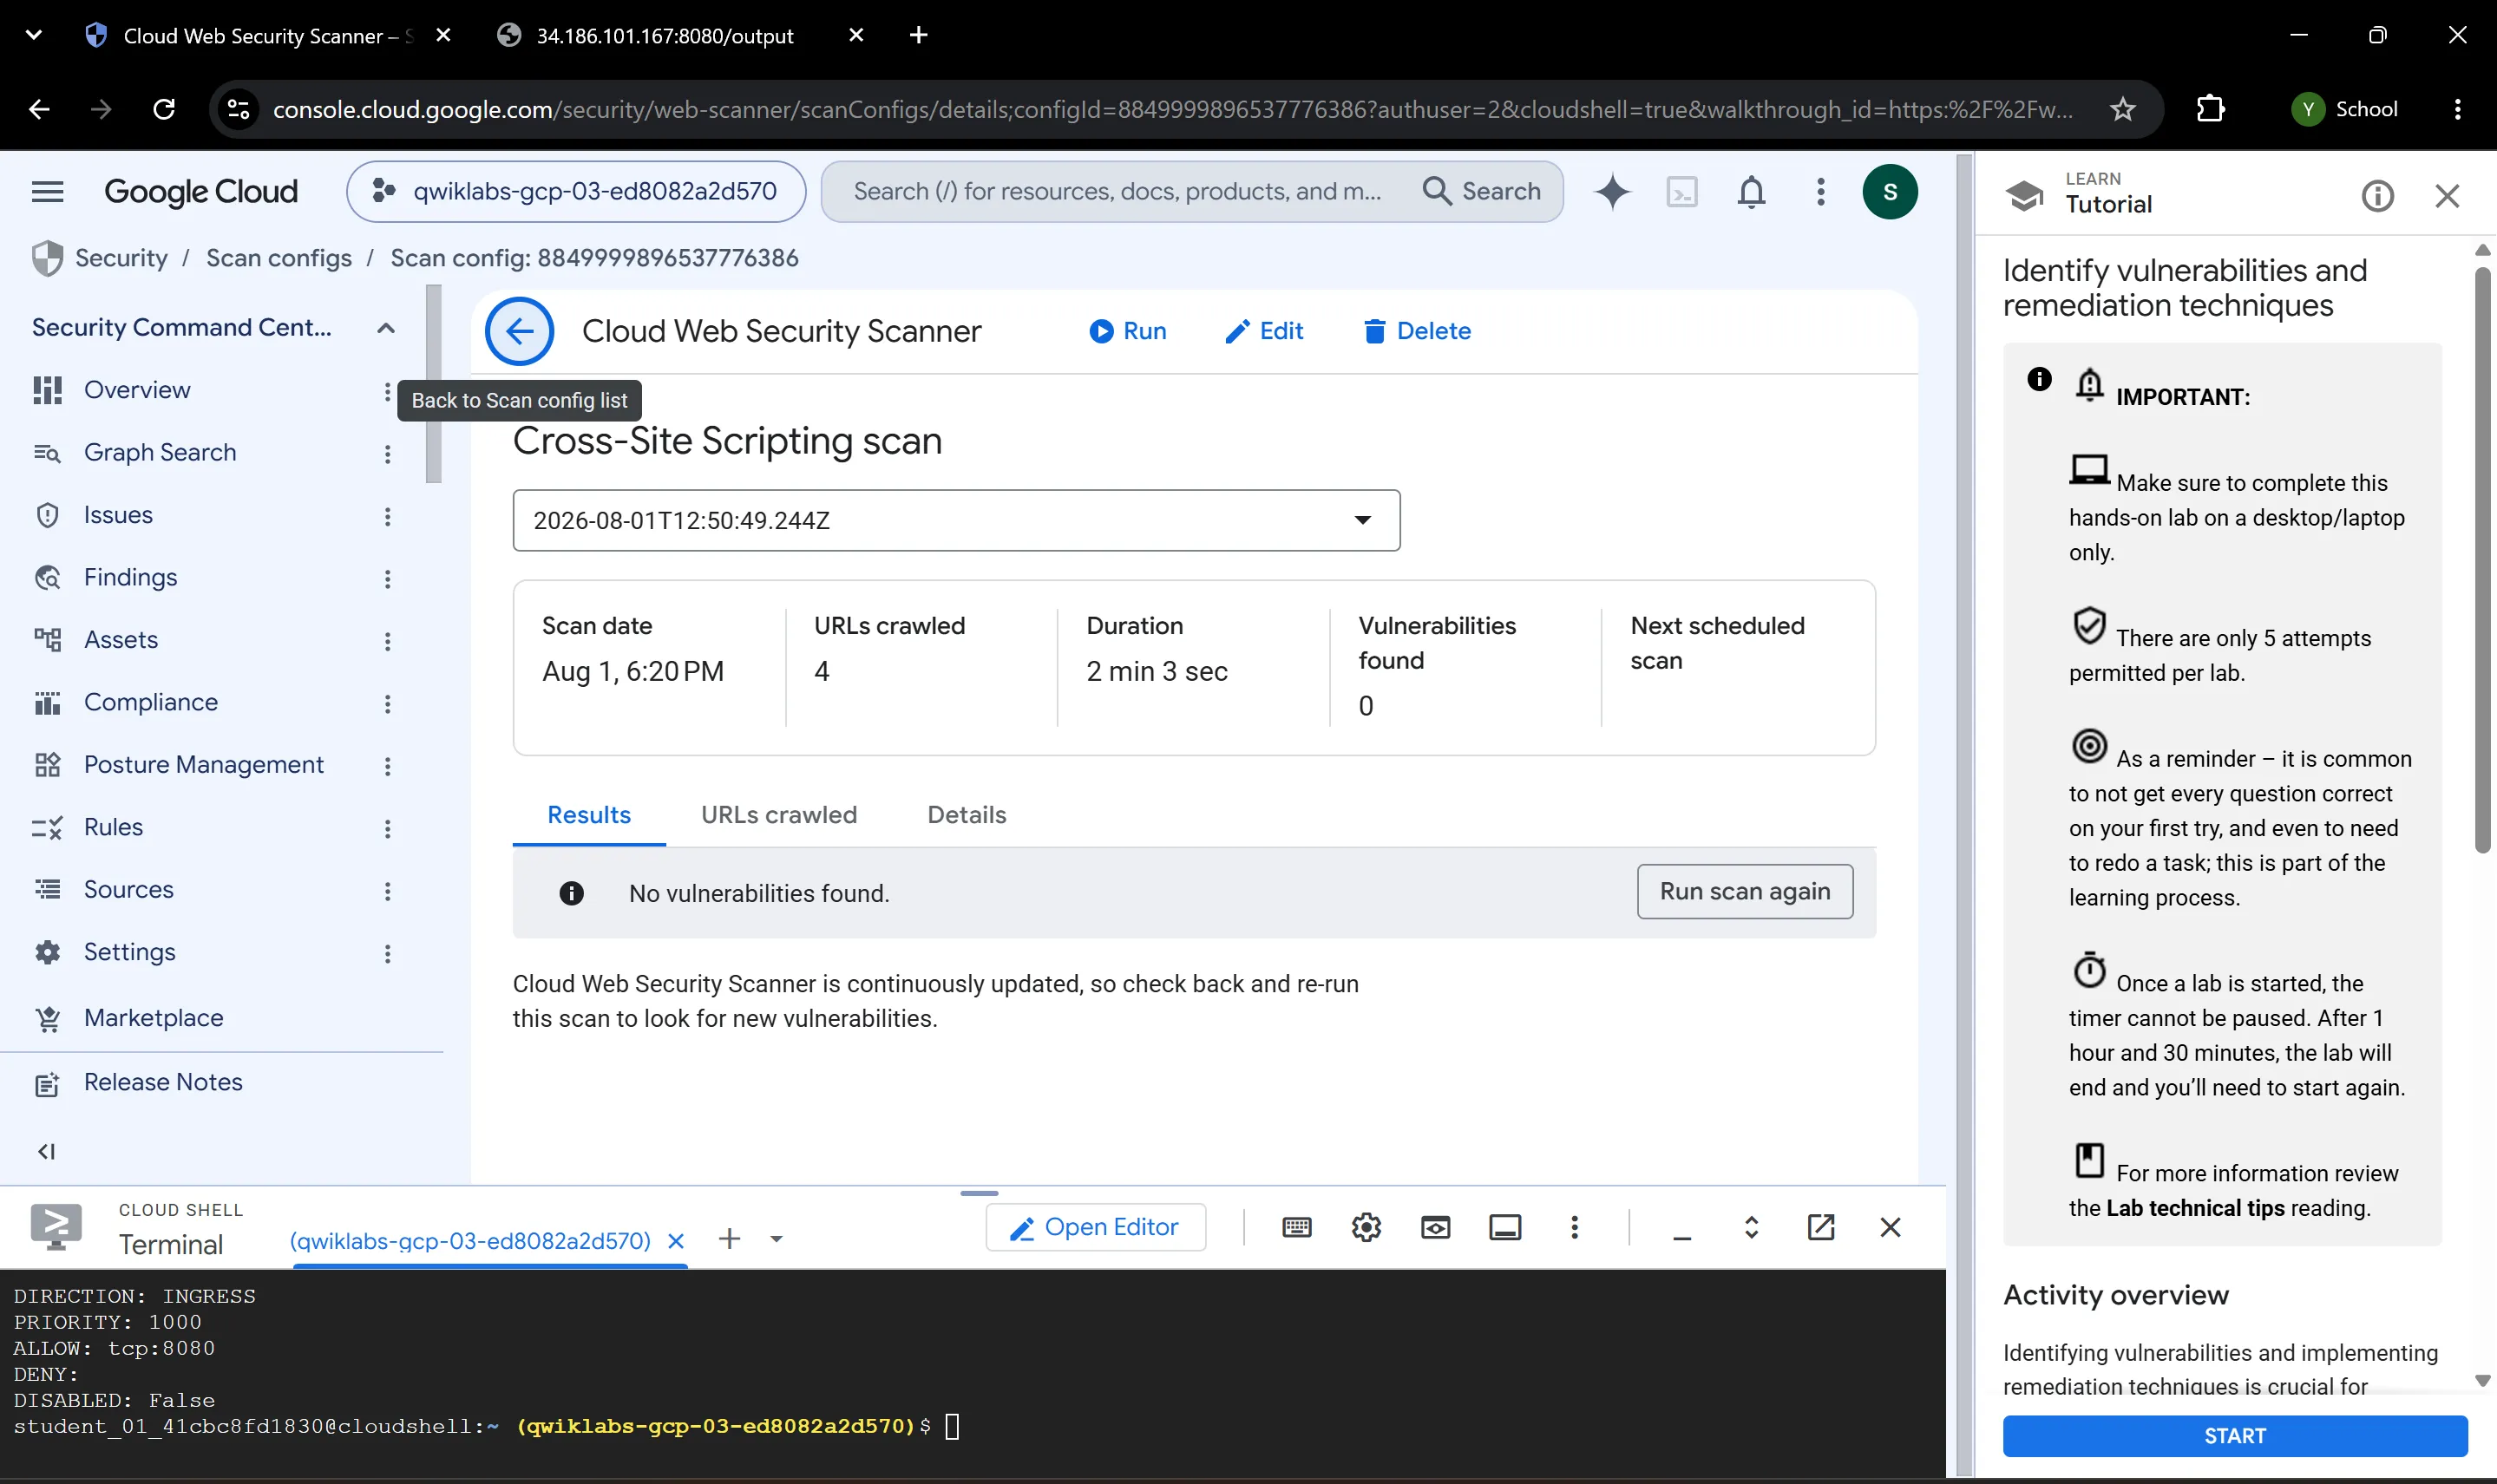Open the new terminal tab dropdown caret

[776, 1239]
